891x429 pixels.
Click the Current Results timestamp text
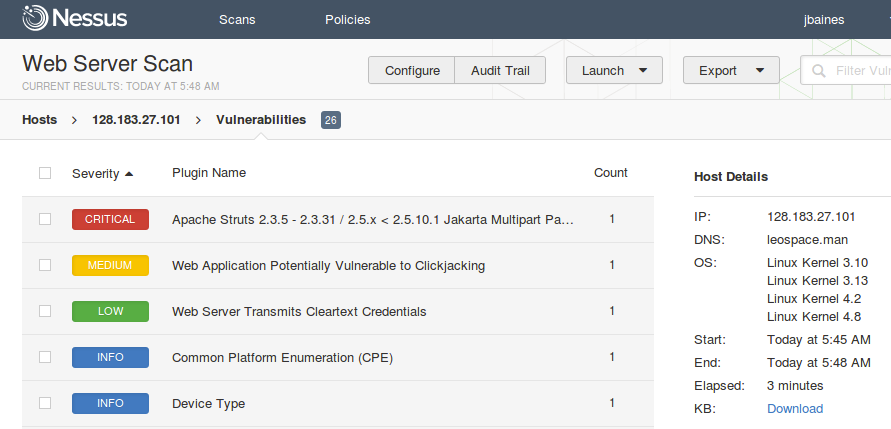pos(120,86)
